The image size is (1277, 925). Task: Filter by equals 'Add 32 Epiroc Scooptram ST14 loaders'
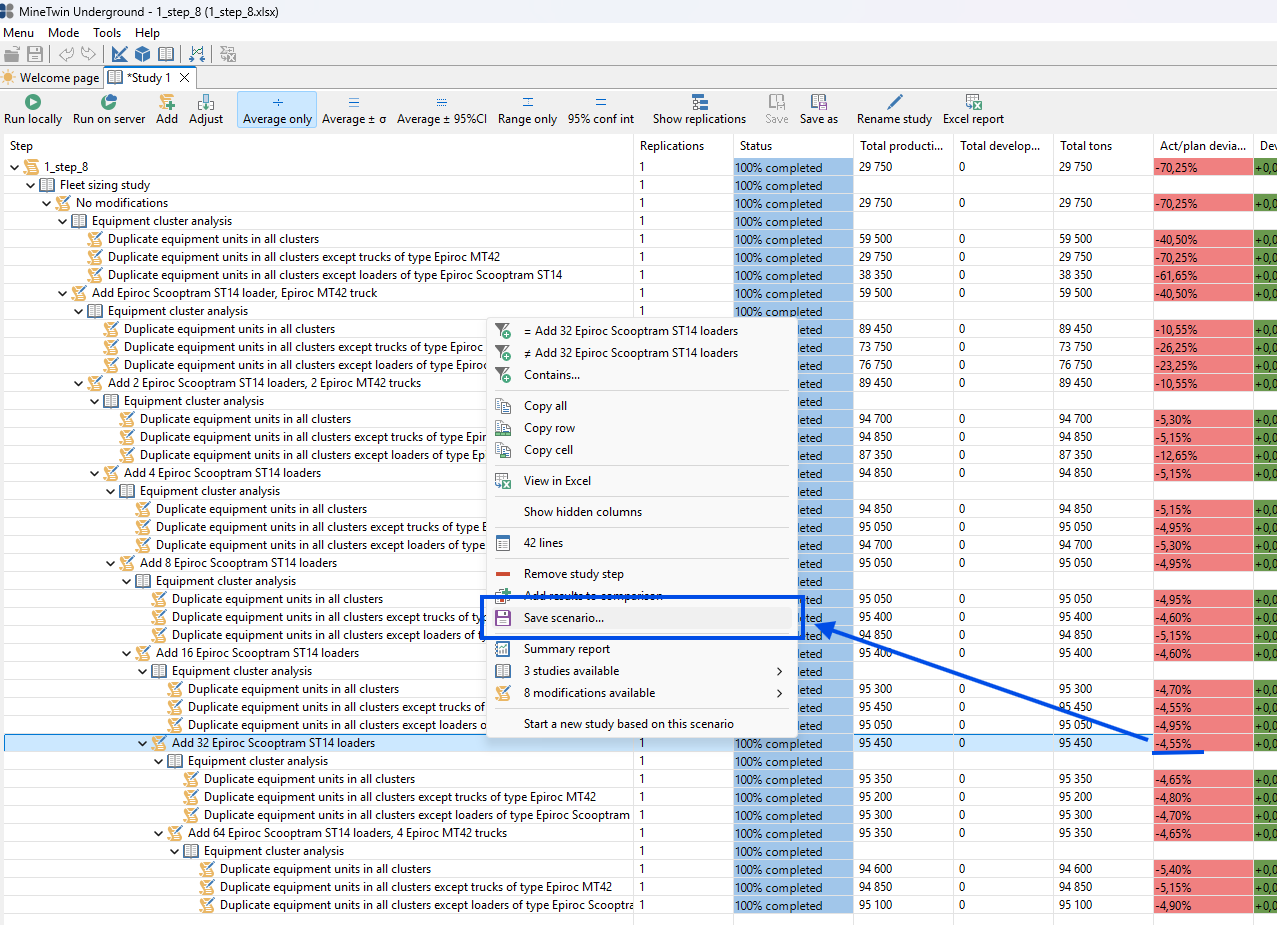coord(630,331)
